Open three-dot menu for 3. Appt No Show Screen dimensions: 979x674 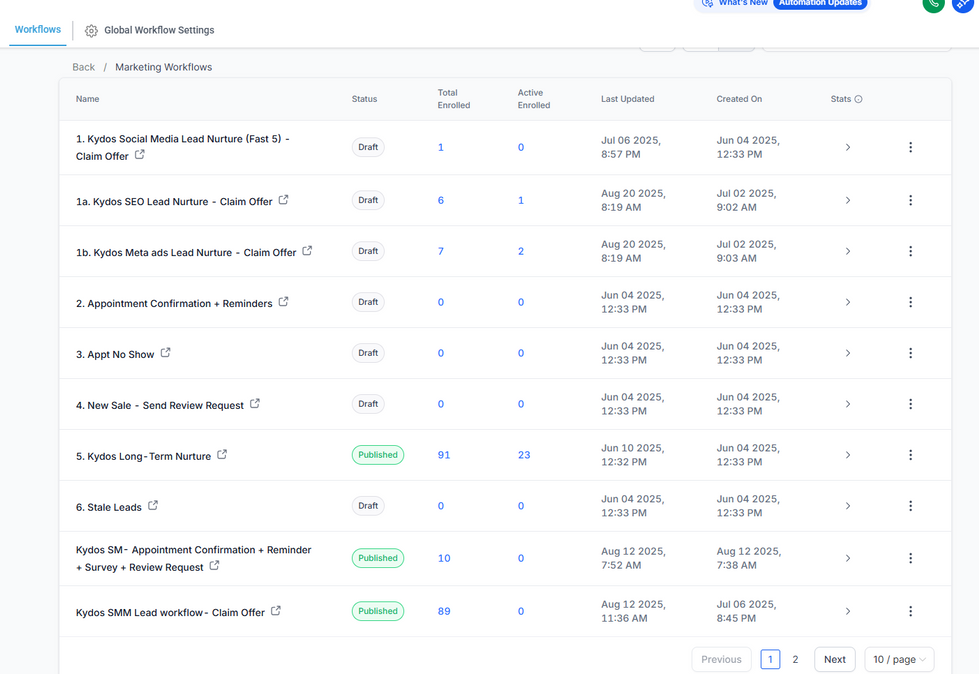[x=910, y=353]
